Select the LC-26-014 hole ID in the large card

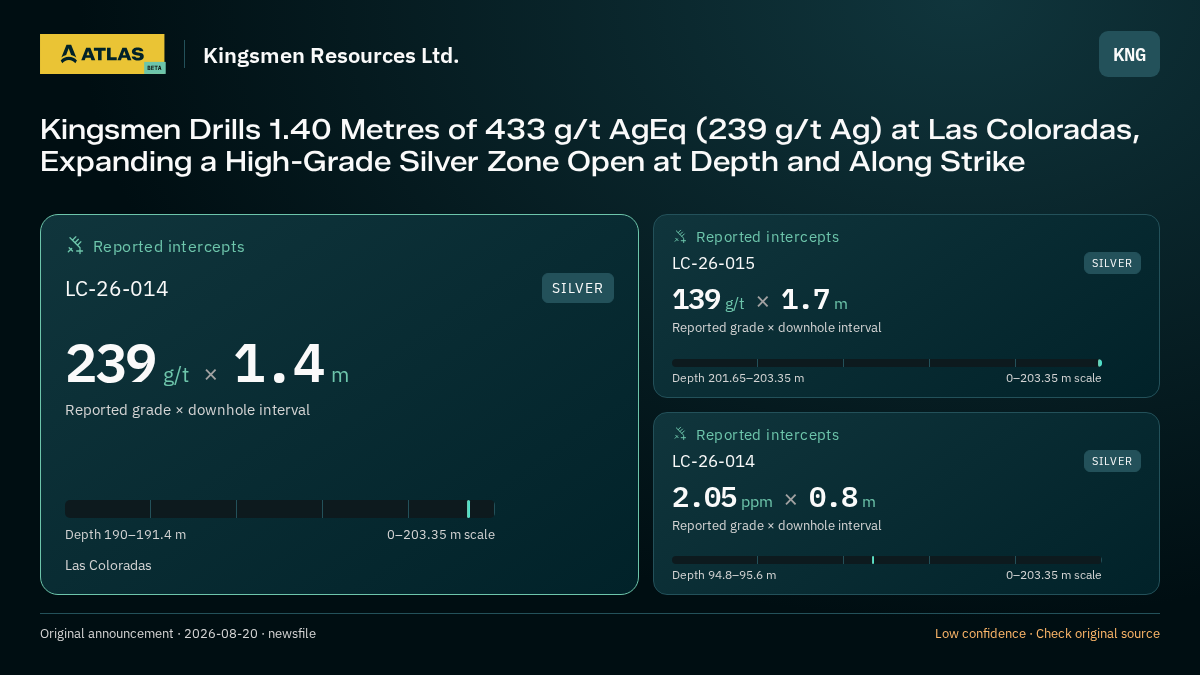(x=117, y=289)
